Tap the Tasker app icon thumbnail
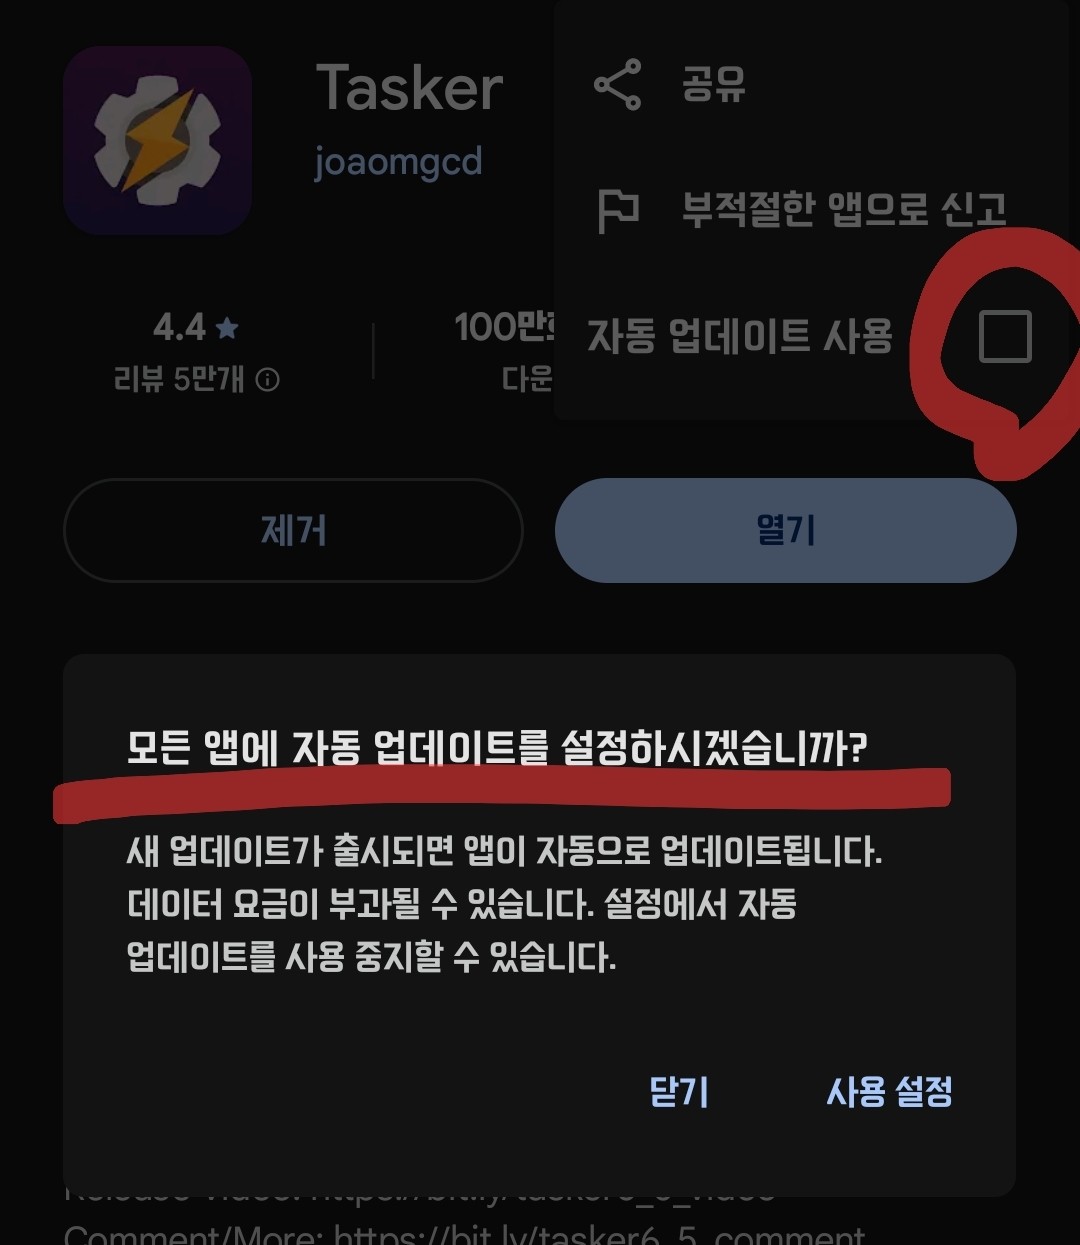The width and height of the screenshot is (1080, 1245). [x=157, y=141]
